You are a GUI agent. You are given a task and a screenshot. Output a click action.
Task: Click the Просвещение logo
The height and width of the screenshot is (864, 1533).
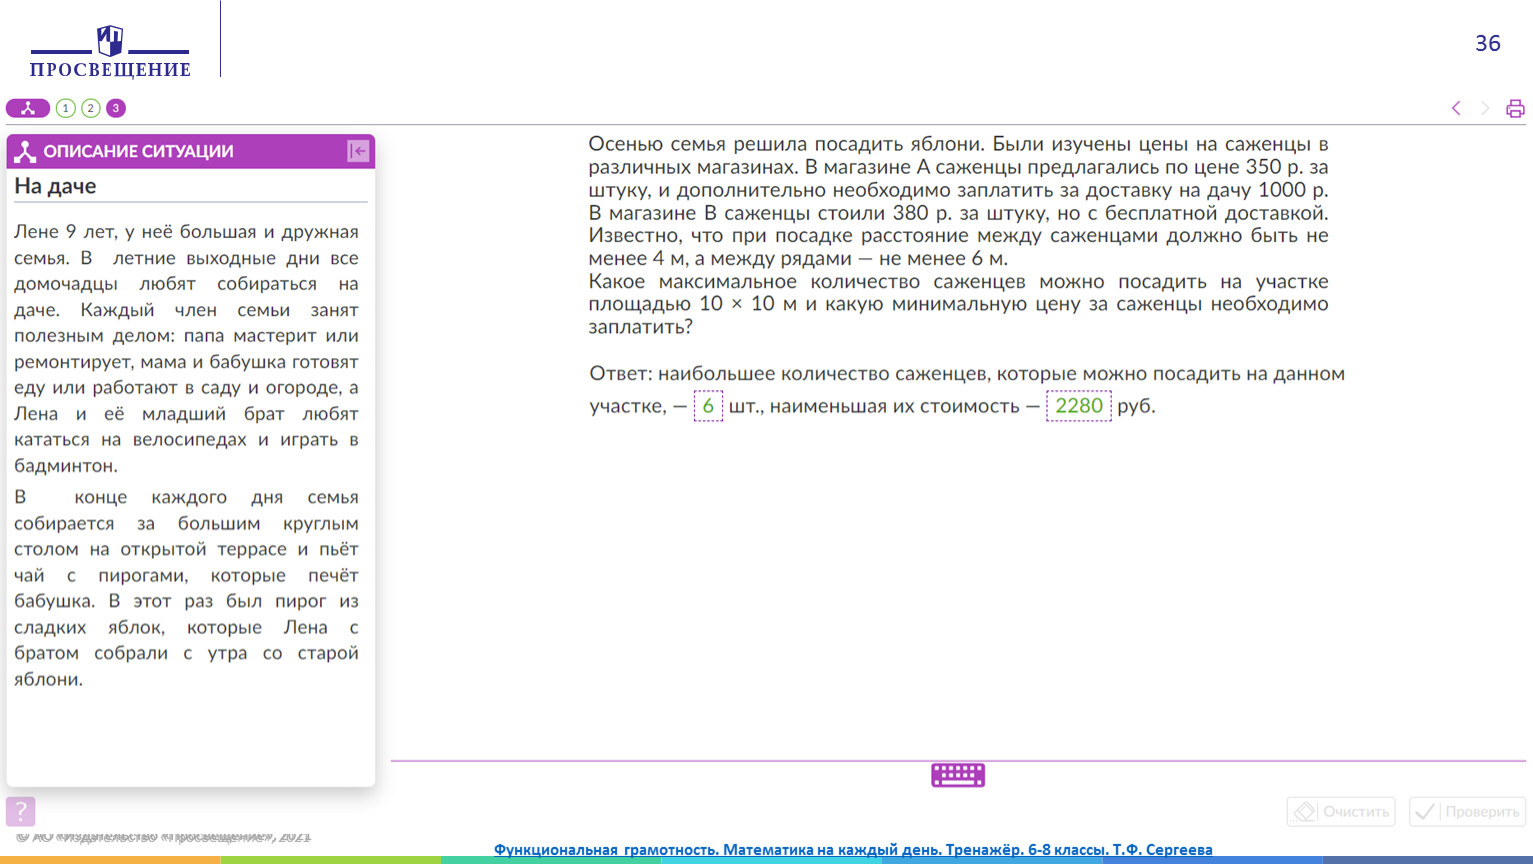pos(110,52)
